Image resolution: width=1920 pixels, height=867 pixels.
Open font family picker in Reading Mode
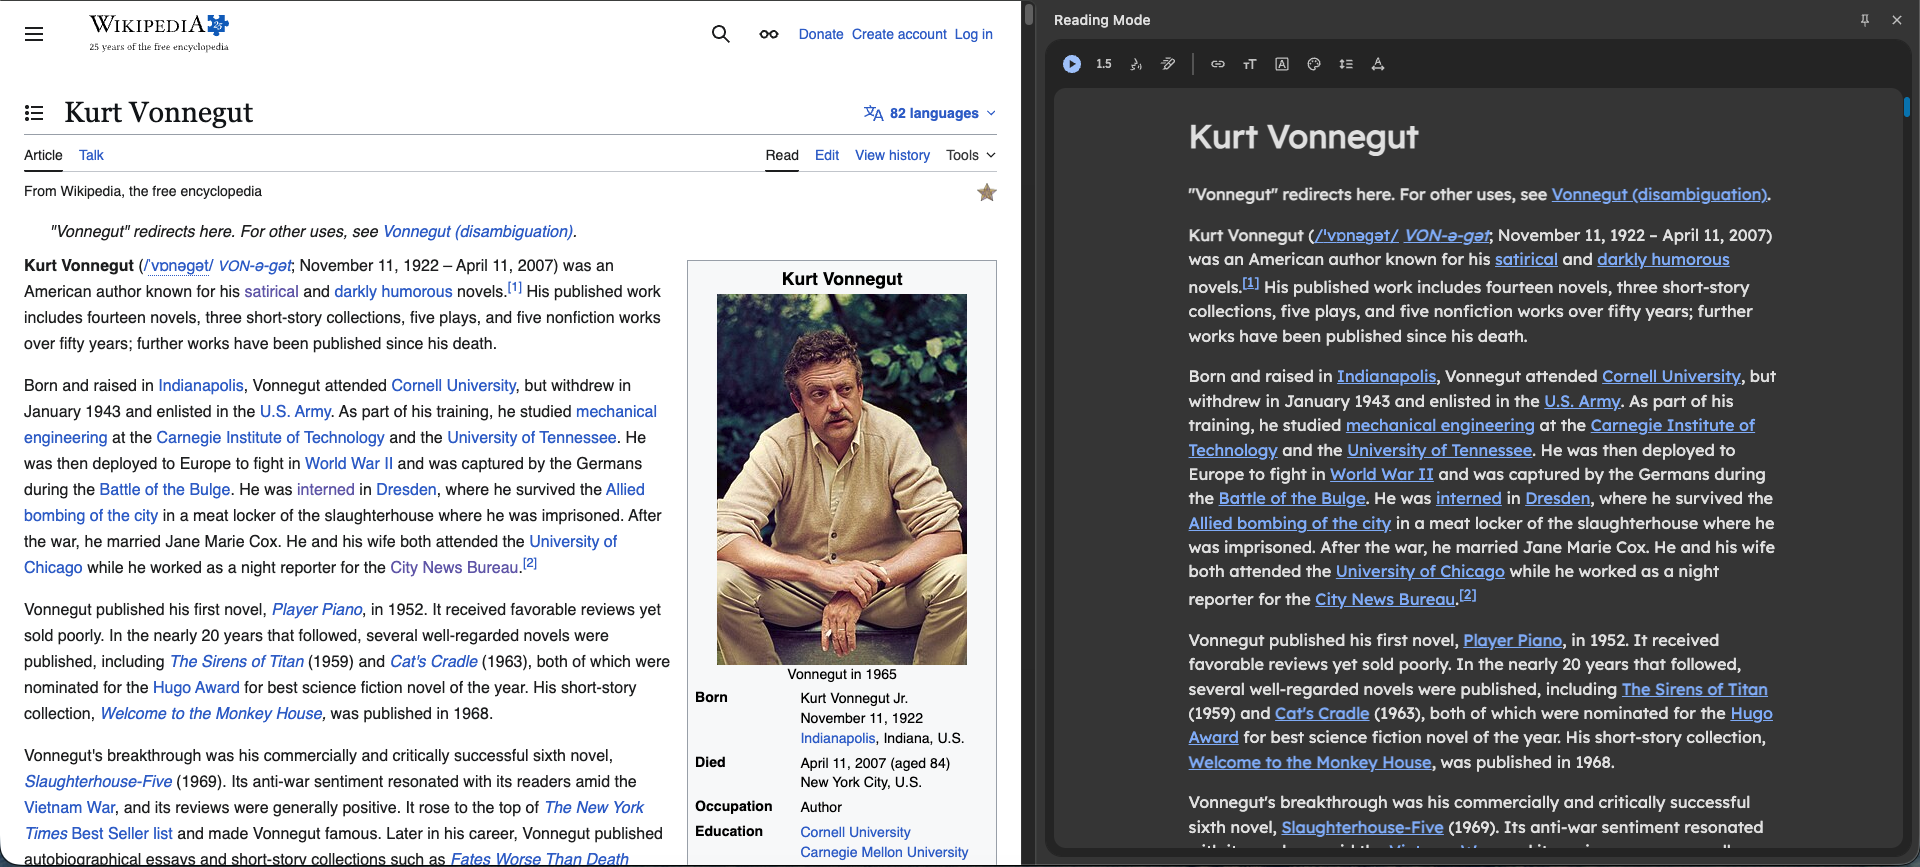click(x=1282, y=64)
